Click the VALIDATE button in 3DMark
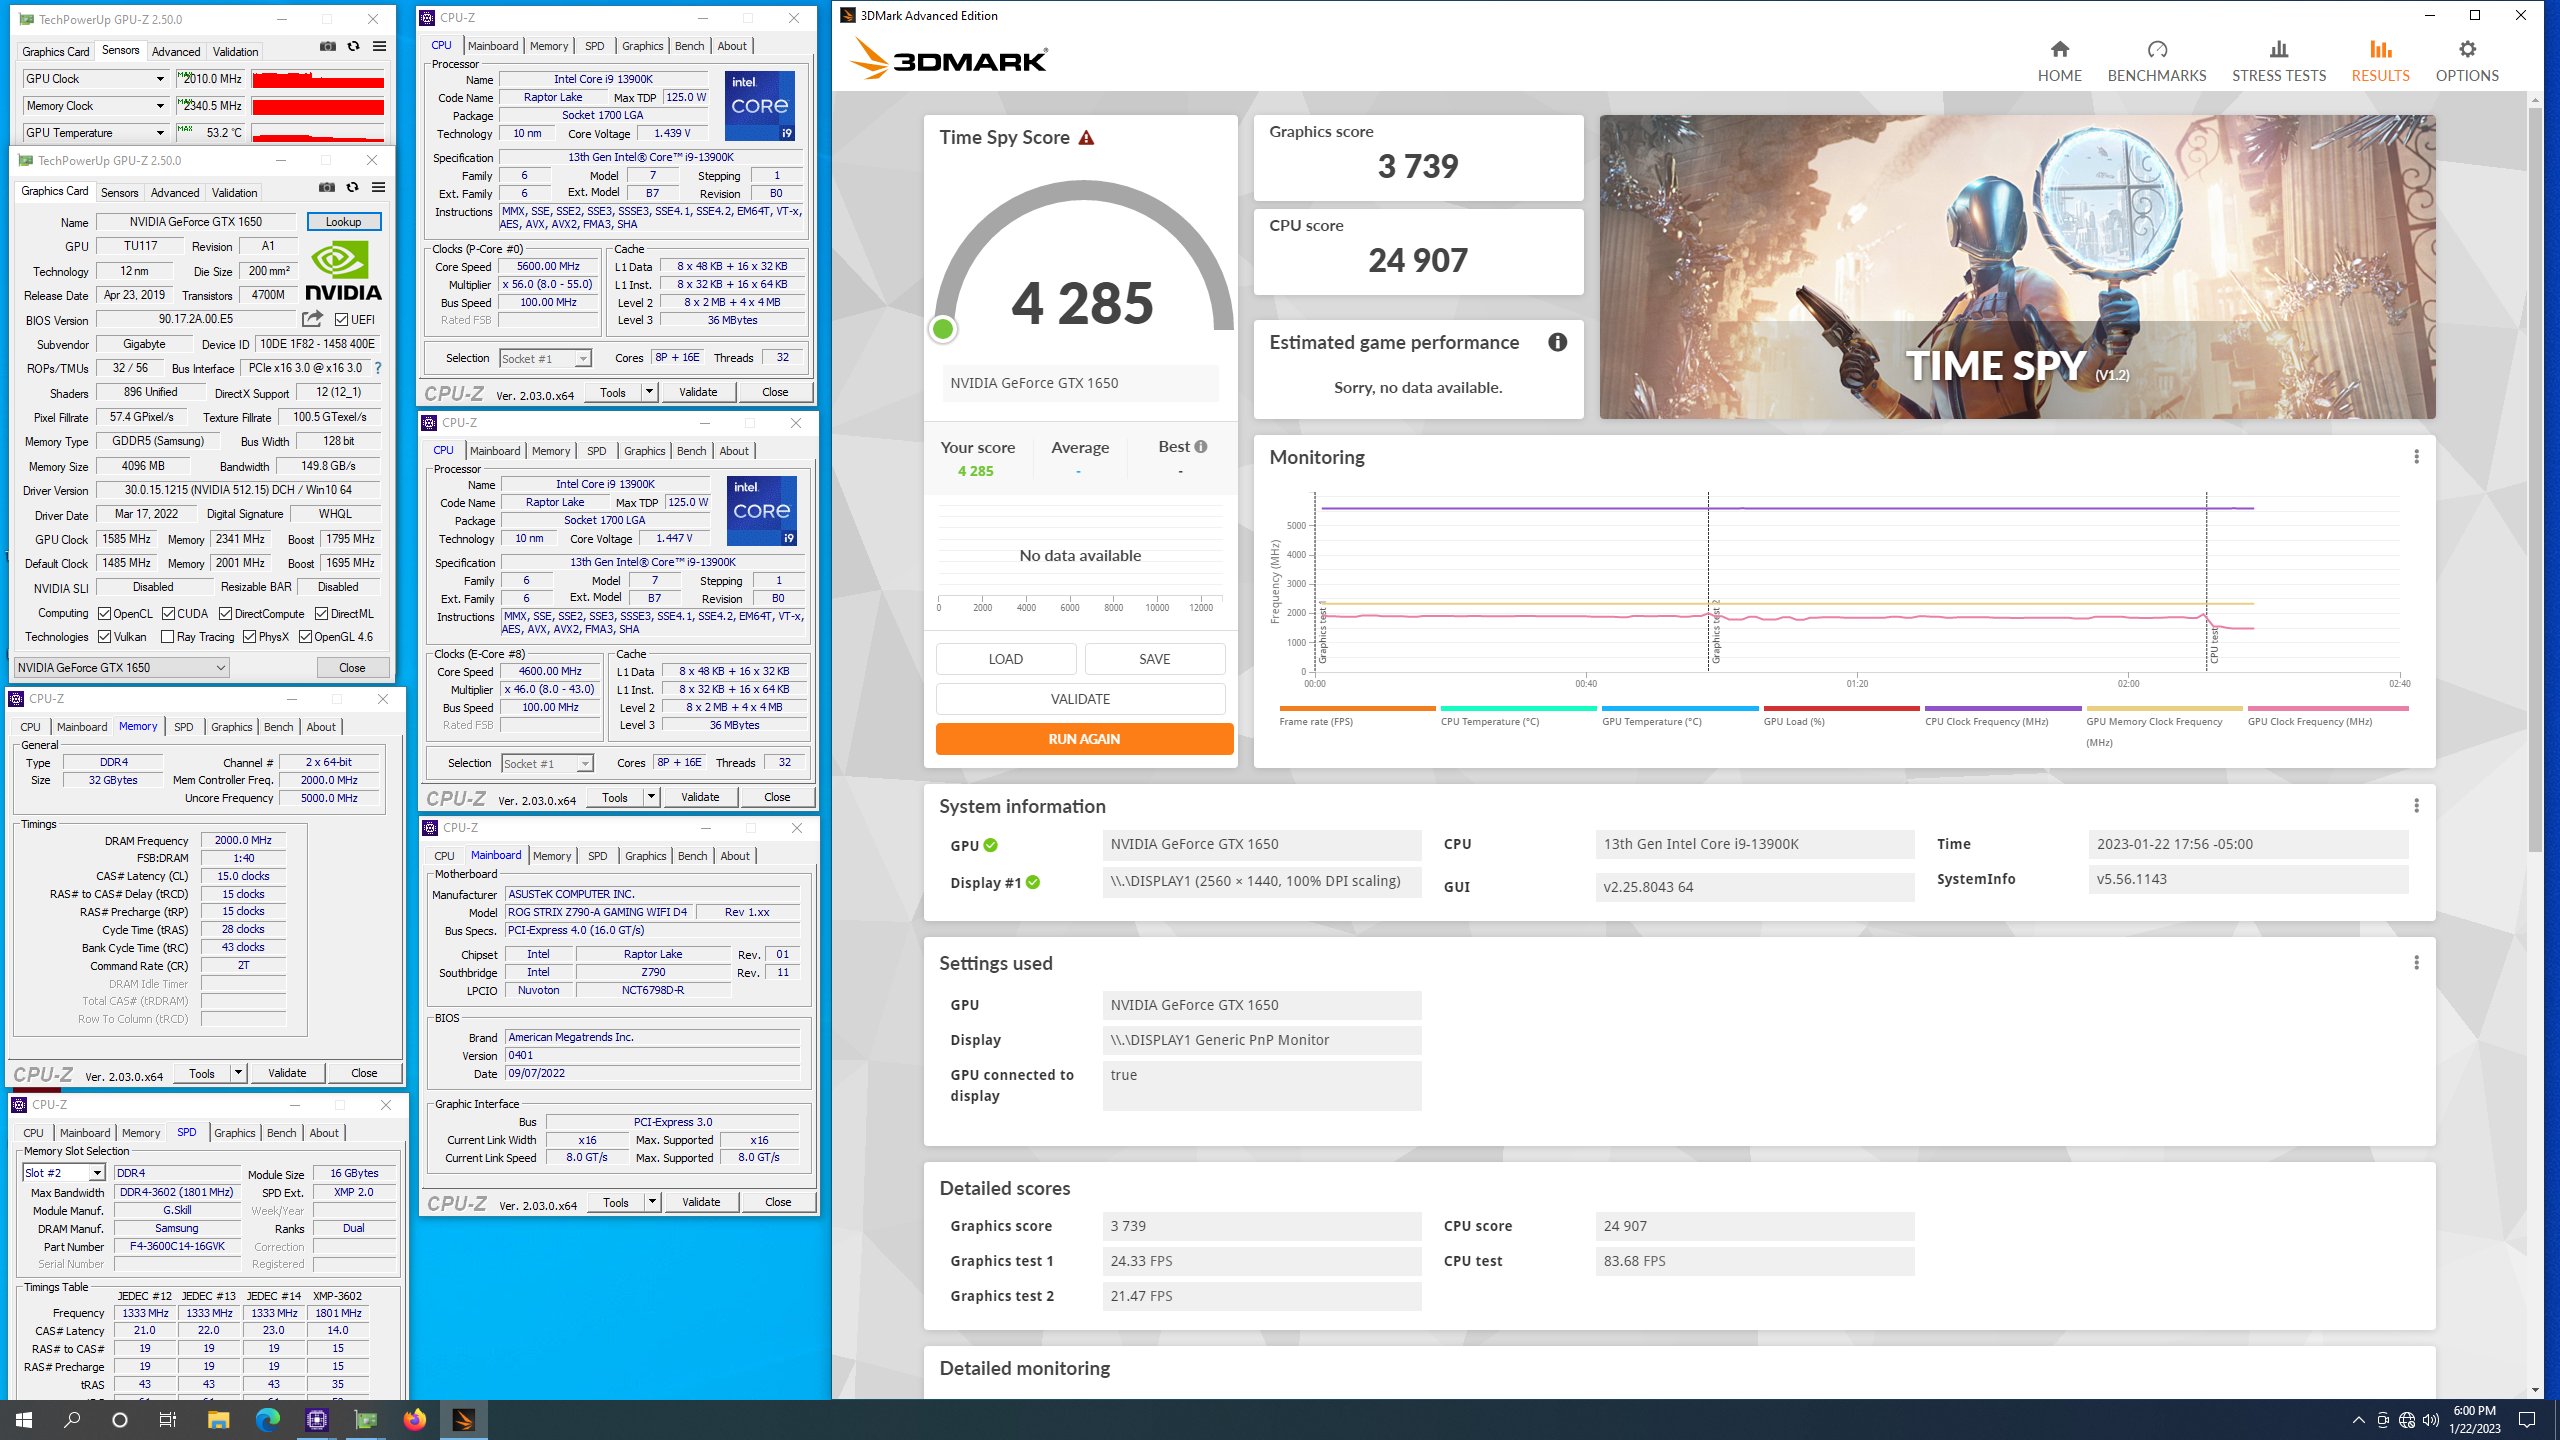 click(x=1080, y=699)
